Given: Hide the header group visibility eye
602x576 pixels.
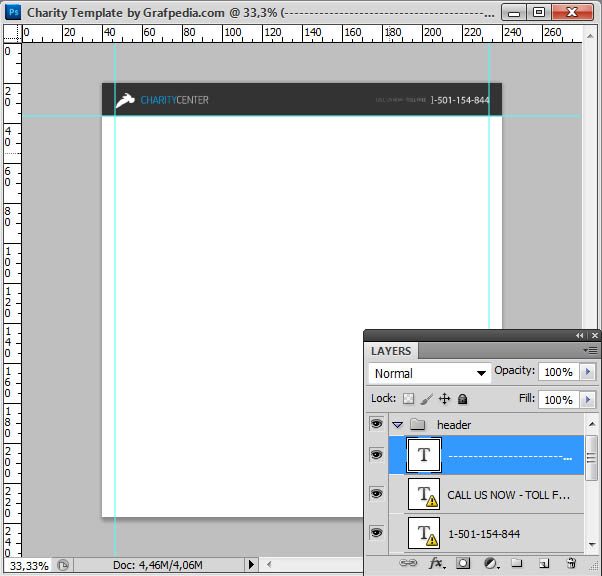Looking at the screenshot, I should (x=376, y=424).
